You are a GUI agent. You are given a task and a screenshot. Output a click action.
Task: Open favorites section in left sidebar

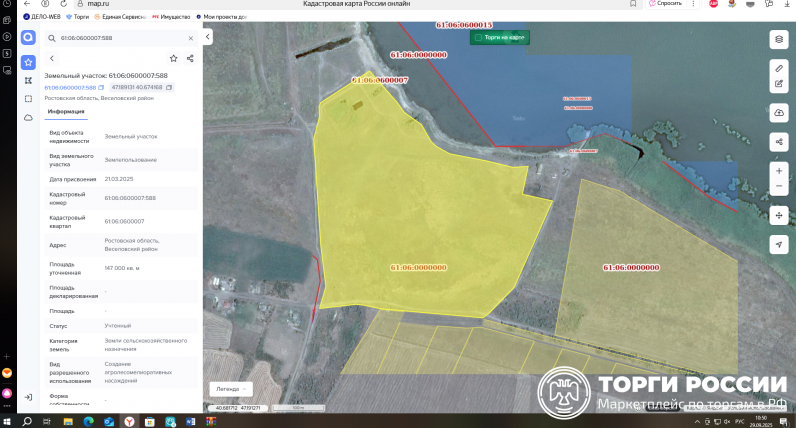tap(28, 62)
